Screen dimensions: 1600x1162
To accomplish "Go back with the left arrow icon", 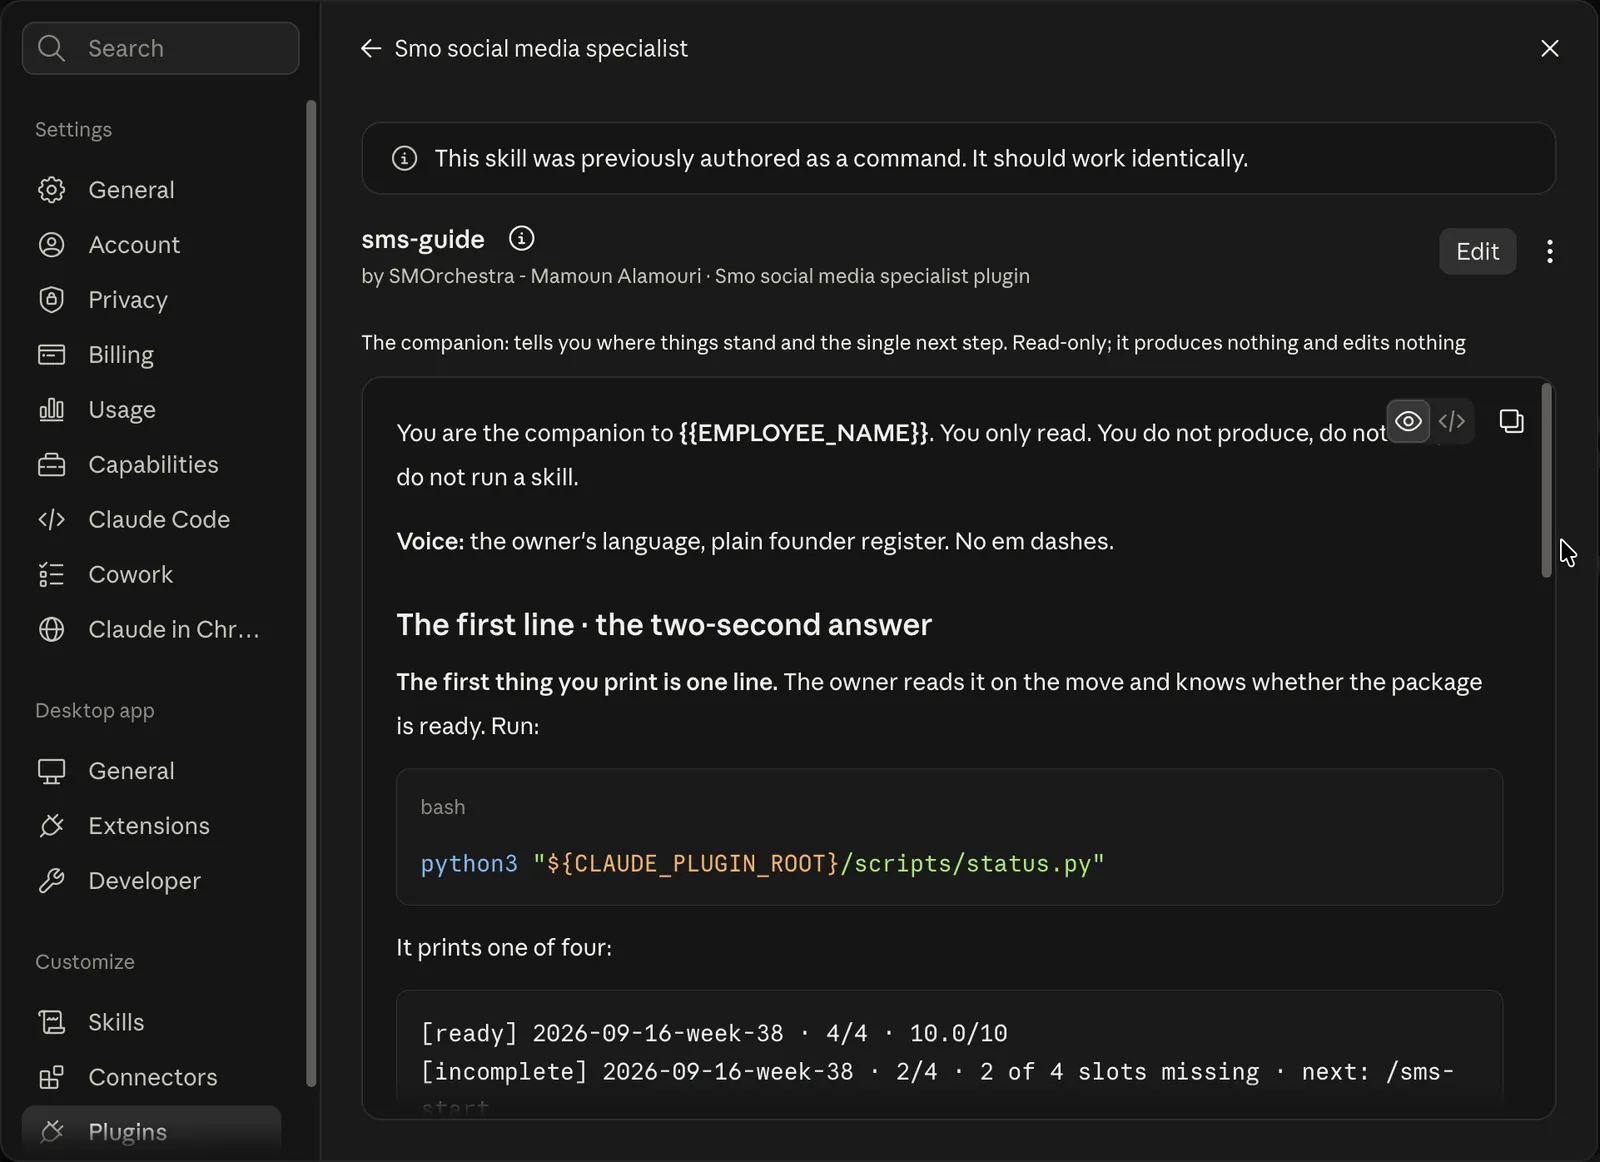I will (x=371, y=48).
